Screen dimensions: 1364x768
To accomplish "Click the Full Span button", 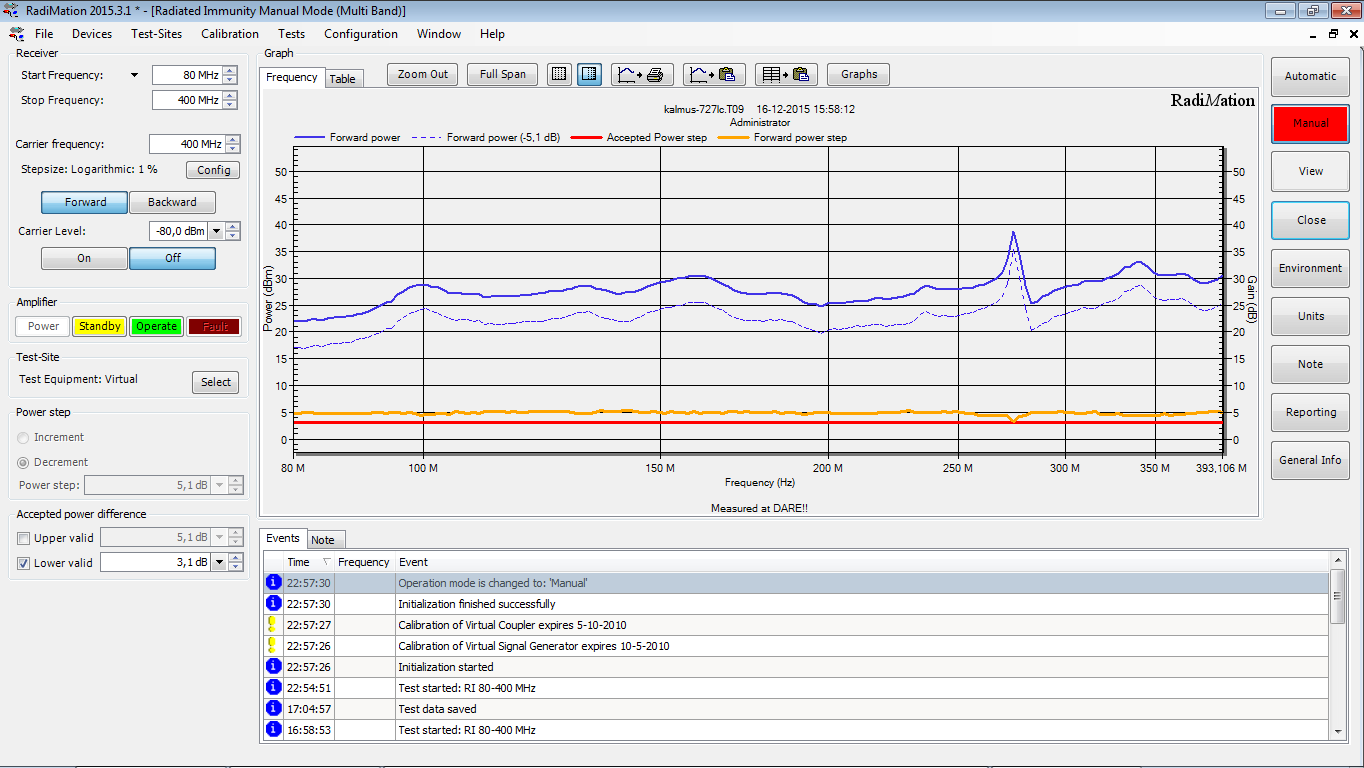I will (503, 74).
